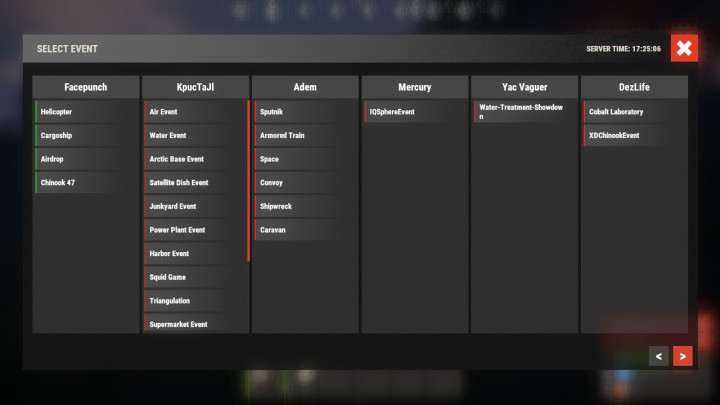Select Water-Treatment-Showdown event
Image resolution: width=720 pixels, height=405 pixels.
click(525, 112)
